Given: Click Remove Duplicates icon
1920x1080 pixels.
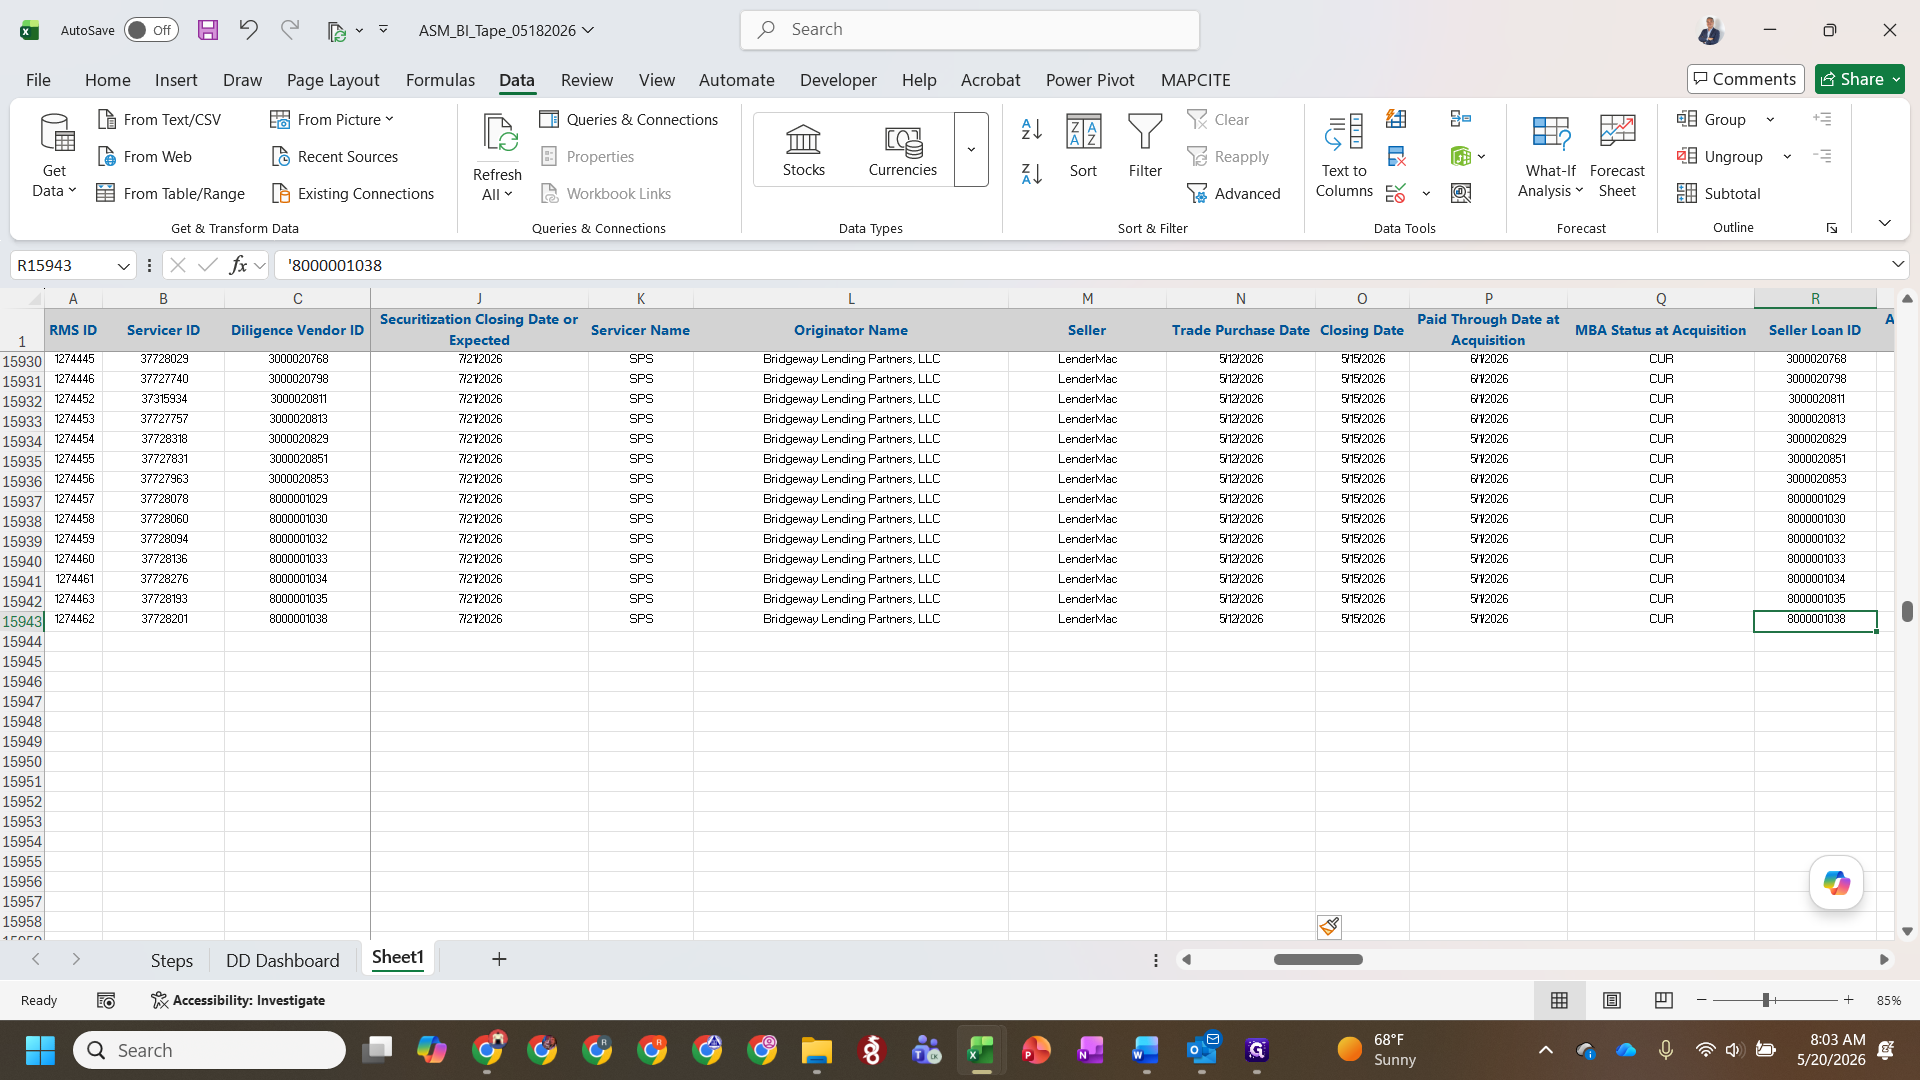Looking at the screenshot, I should [1396, 156].
